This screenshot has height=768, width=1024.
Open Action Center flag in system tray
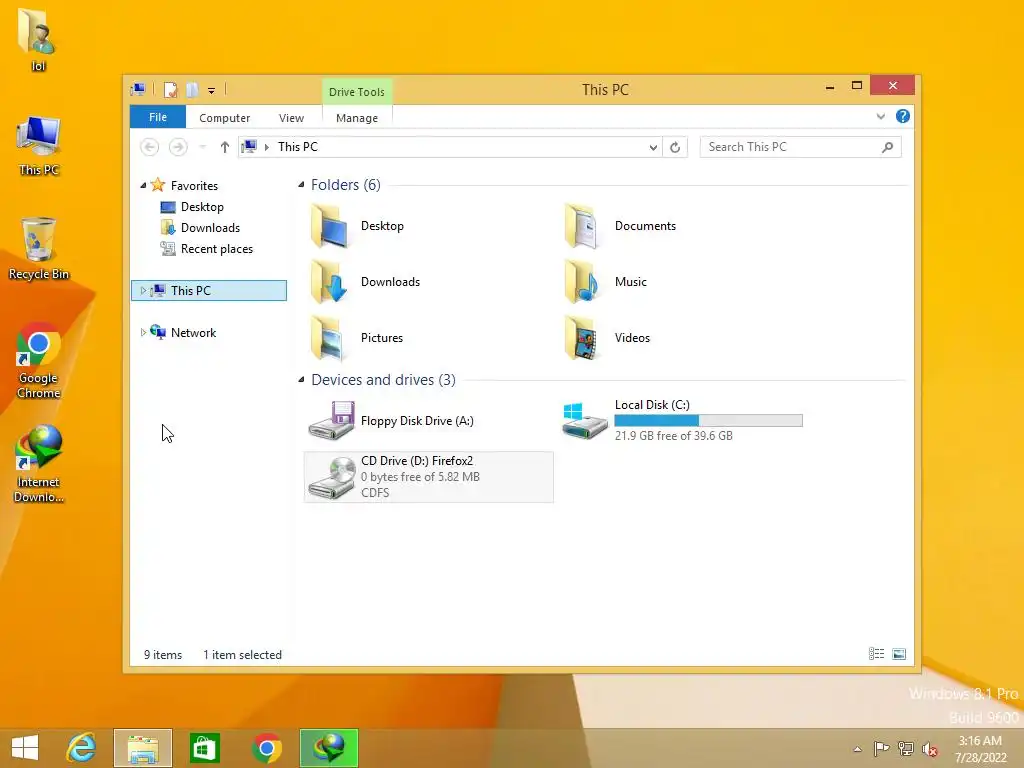coord(881,748)
